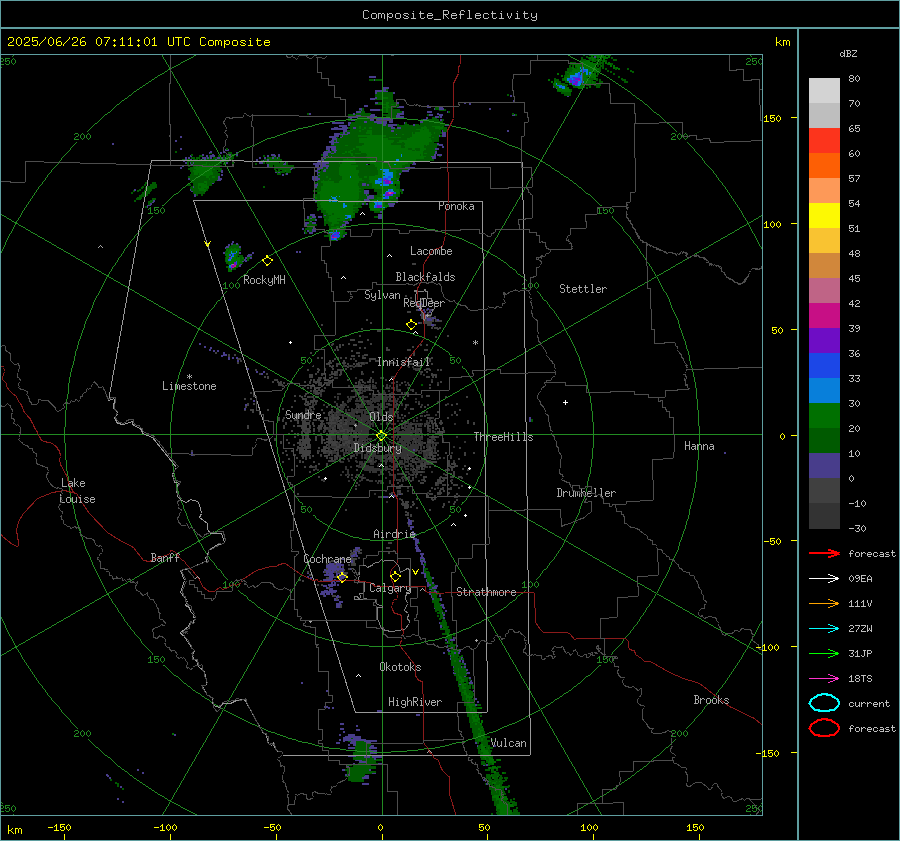Screen dimensions: 900x841
Task: Click the Didsbury city label
Action: pyautogui.click(x=378, y=448)
